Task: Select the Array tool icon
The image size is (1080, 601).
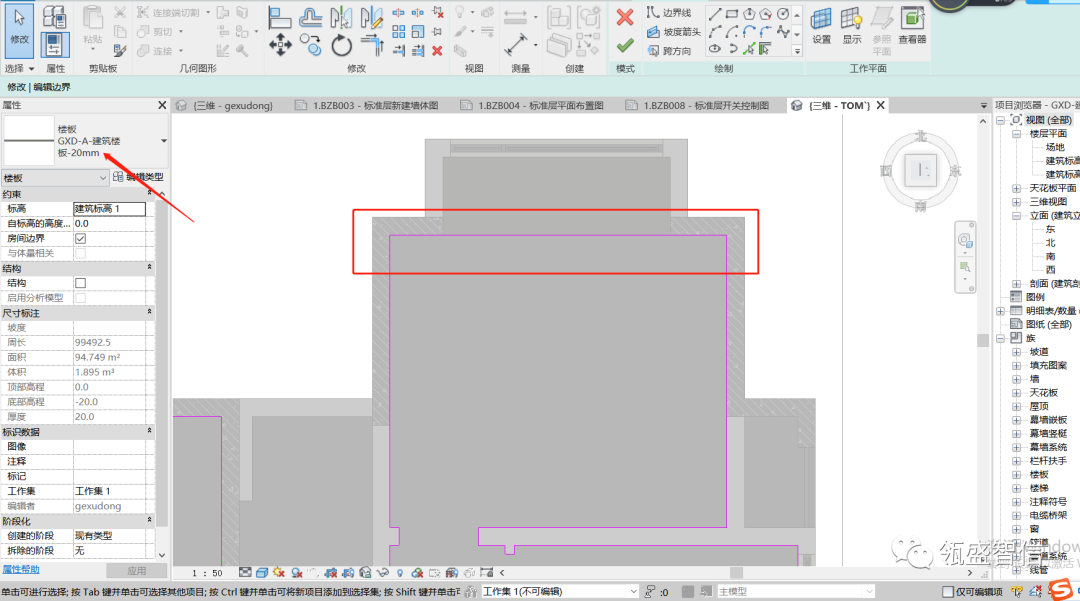Action: pyautogui.click(x=398, y=32)
